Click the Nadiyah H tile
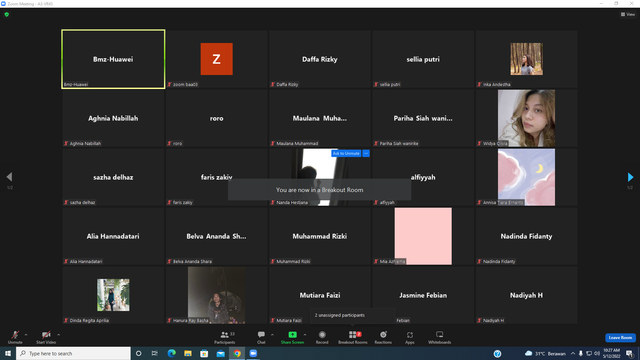Screen dimensions: 640x360 526,295
